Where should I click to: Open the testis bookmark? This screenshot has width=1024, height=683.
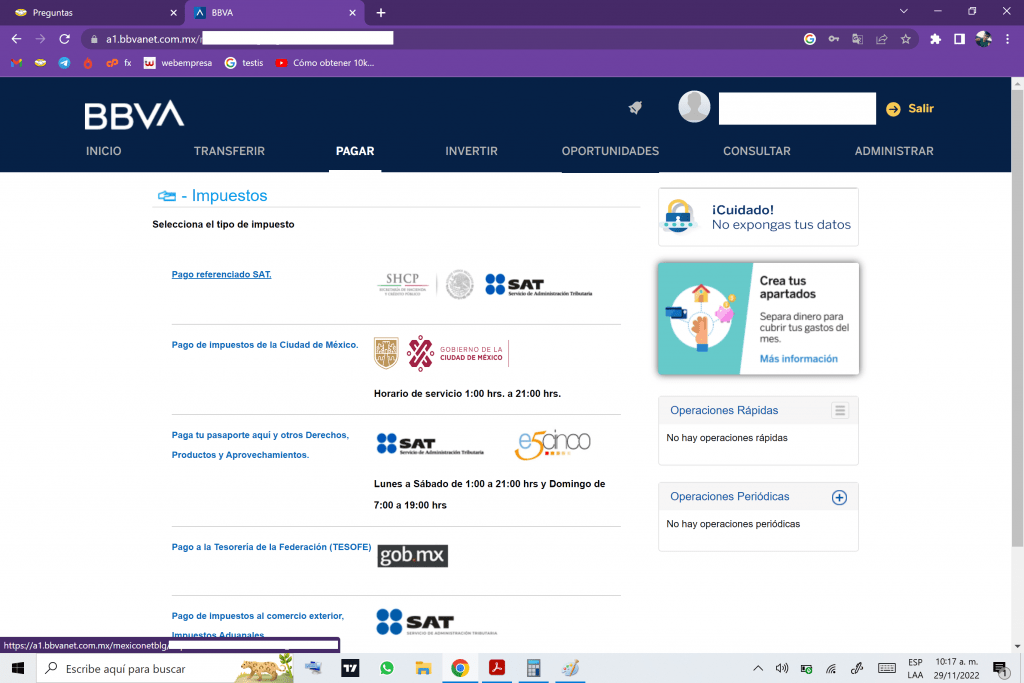tap(244, 63)
